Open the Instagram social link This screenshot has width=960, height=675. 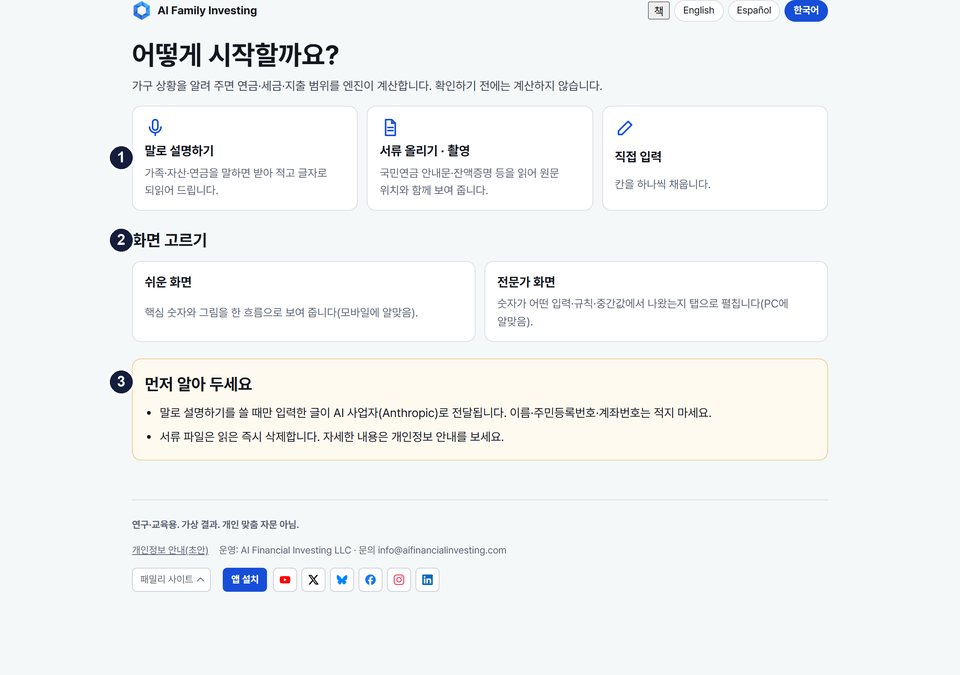399,579
